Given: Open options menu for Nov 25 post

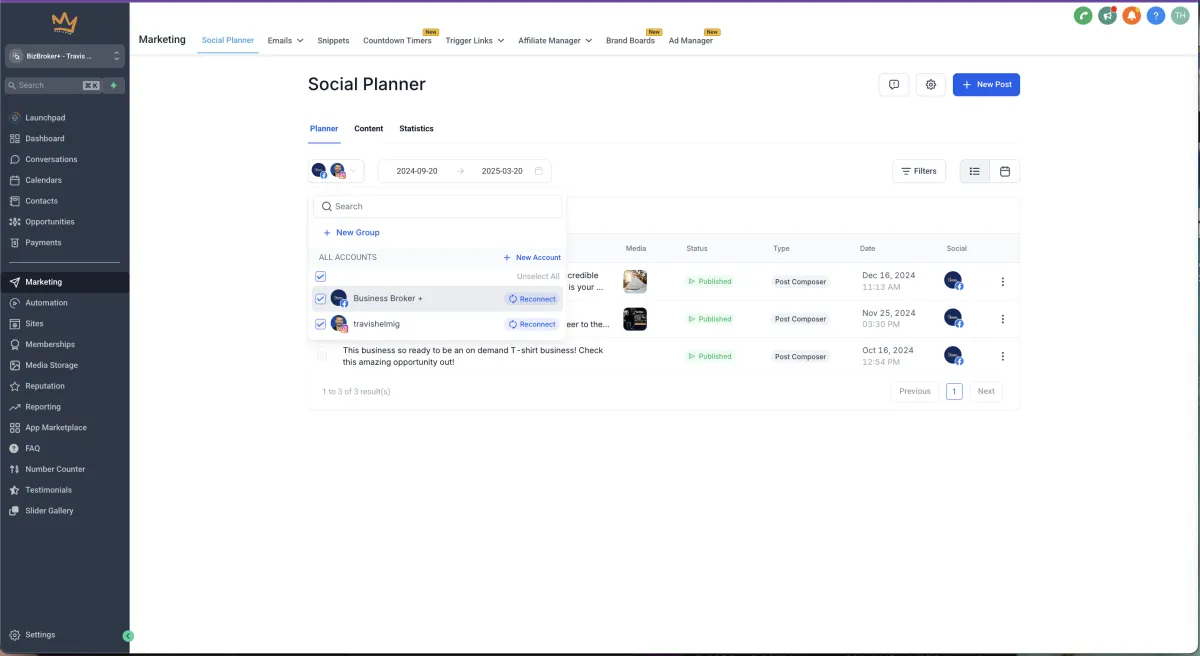Looking at the screenshot, I should 1003,319.
